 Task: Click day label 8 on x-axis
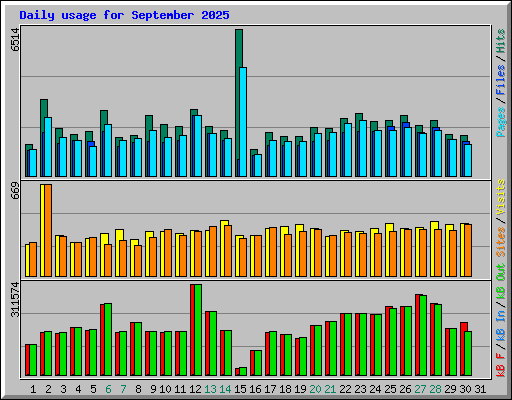point(138,389)
